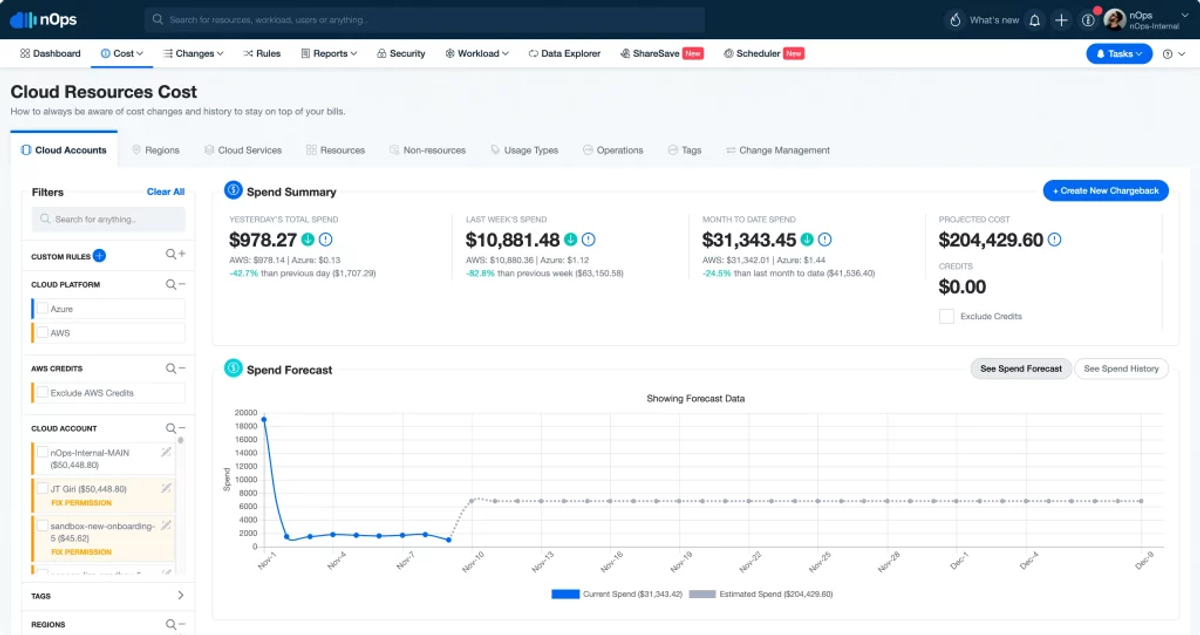Image resolution: width=1200 pixels, height=635 pixels.
Task: Open the Tasks dropdown button
Action: [1119, 54]
